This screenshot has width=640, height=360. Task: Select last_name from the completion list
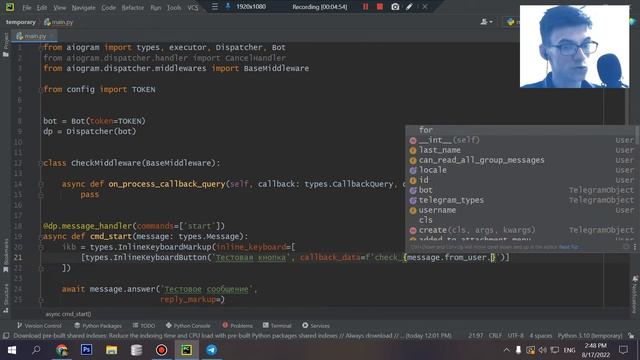click(521, 150)
